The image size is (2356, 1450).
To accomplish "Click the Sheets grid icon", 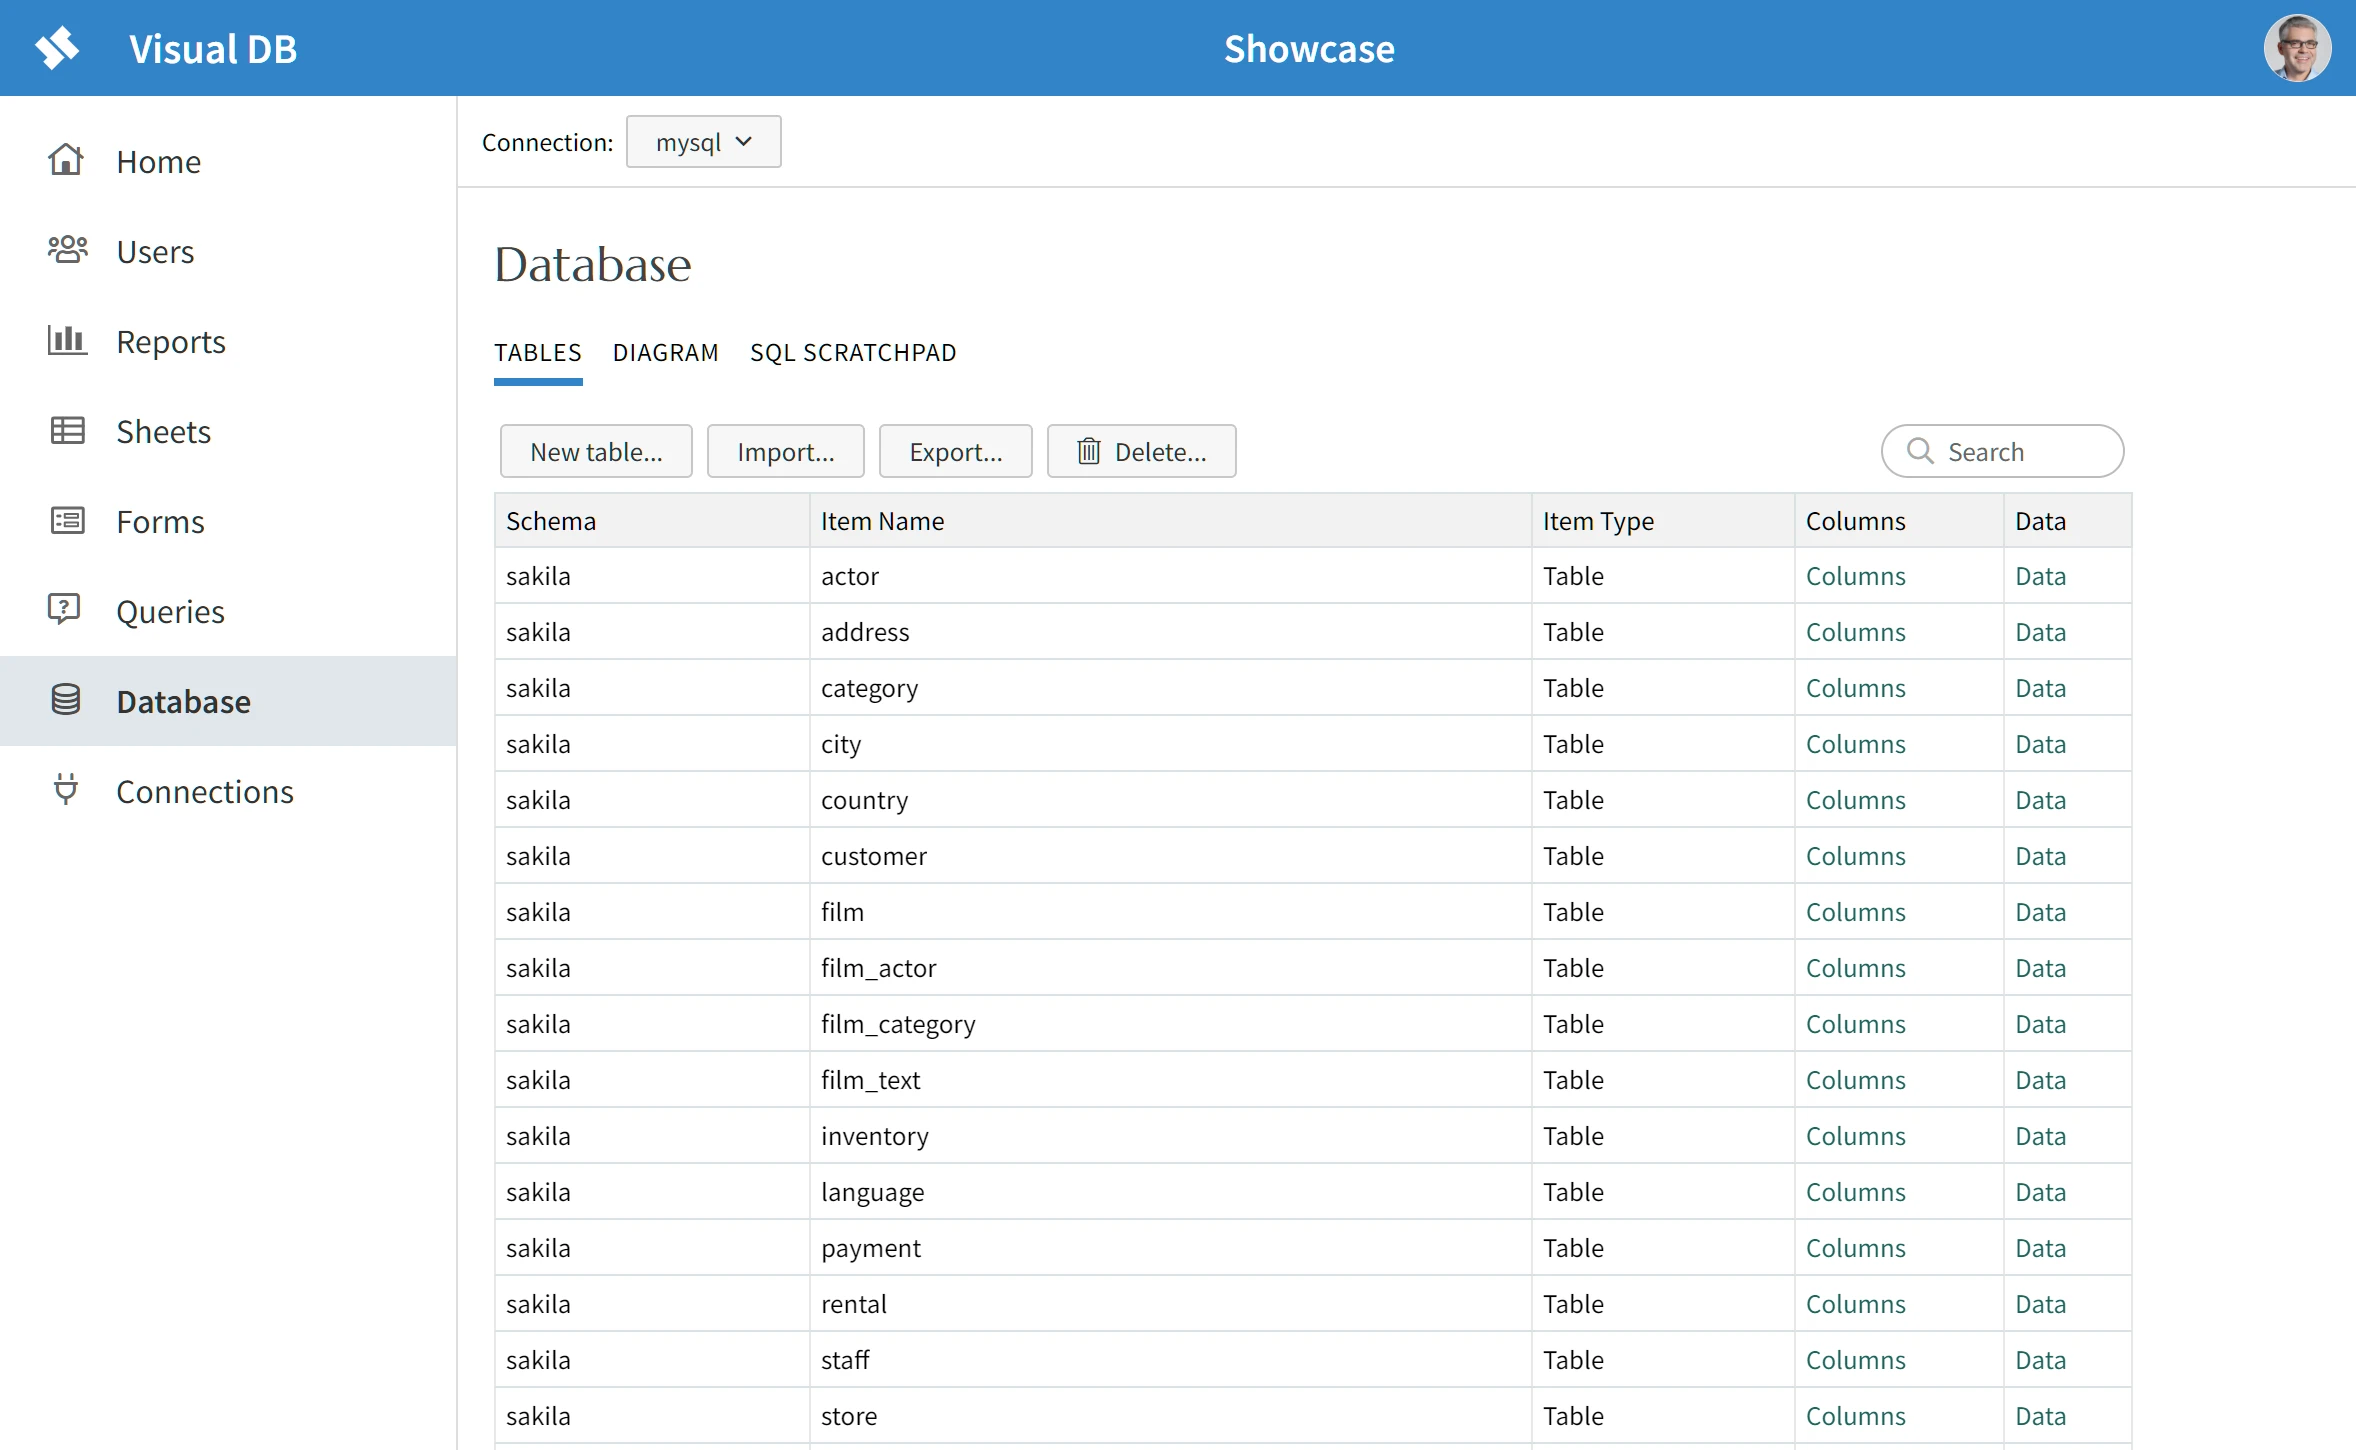I will click(67, 431).
